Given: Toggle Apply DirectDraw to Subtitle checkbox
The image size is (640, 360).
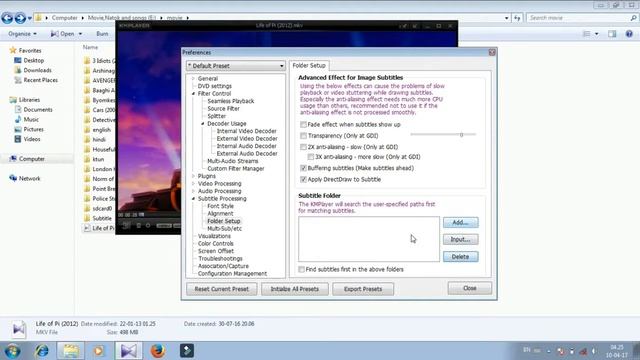Looking at the screenshot, I should [303, 180].
